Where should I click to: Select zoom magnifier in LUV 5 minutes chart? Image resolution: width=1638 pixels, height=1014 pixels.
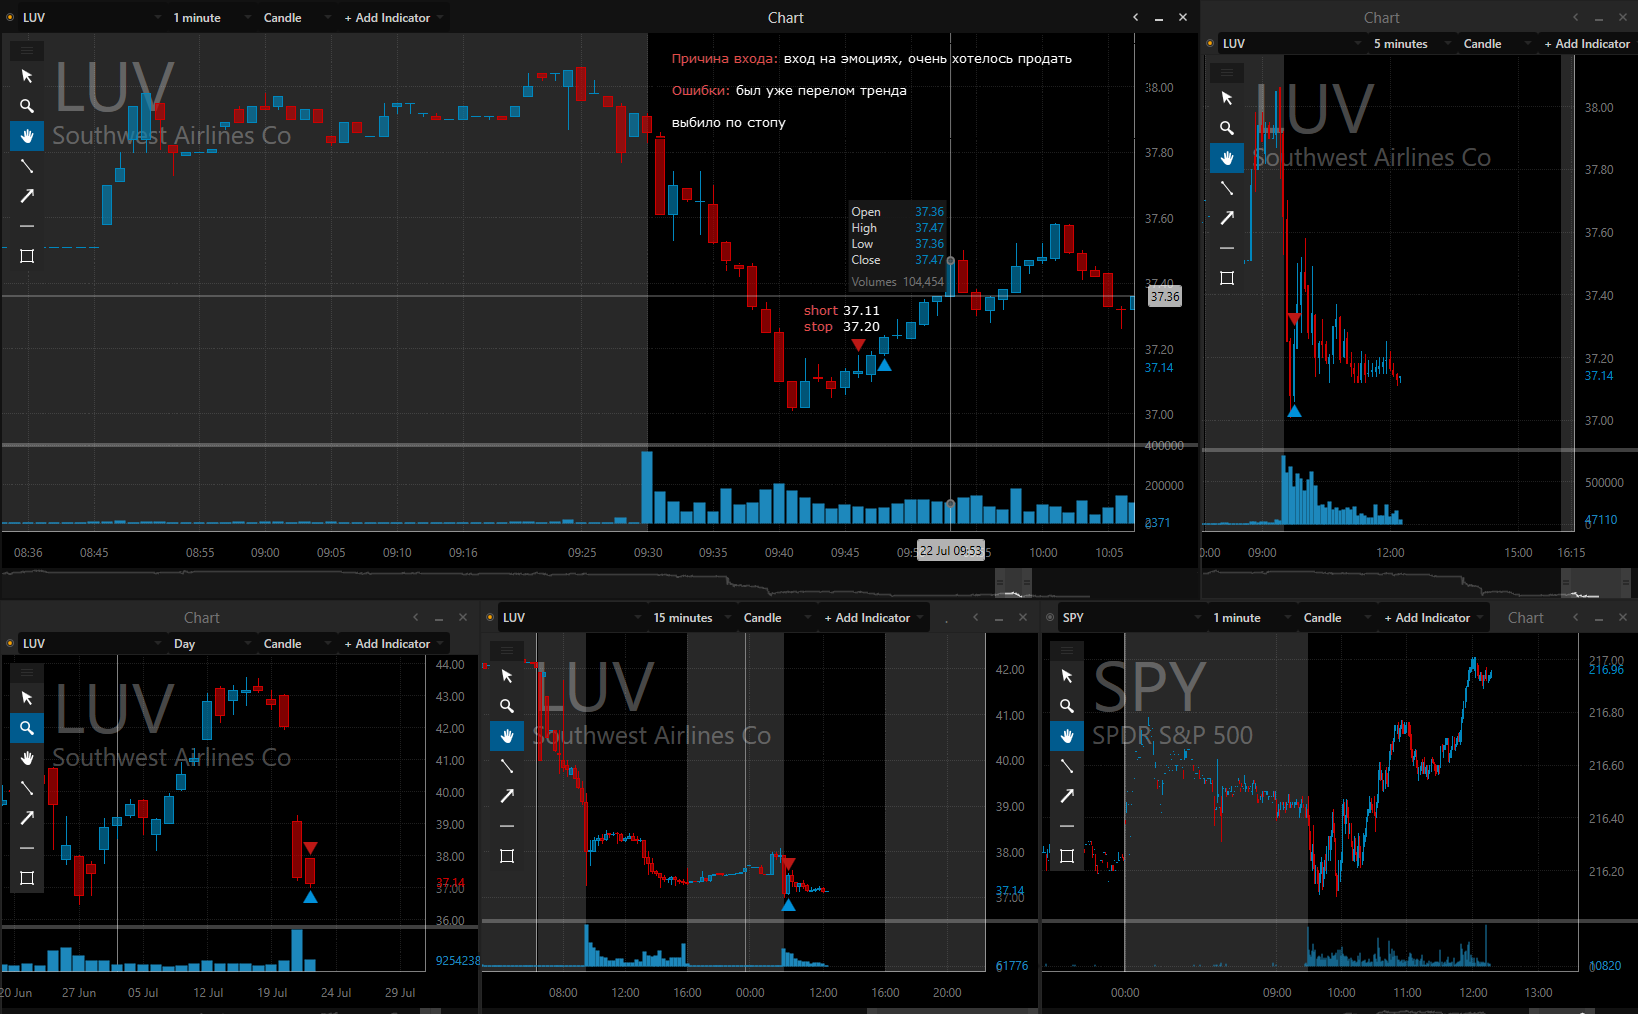coord(1227,128)
